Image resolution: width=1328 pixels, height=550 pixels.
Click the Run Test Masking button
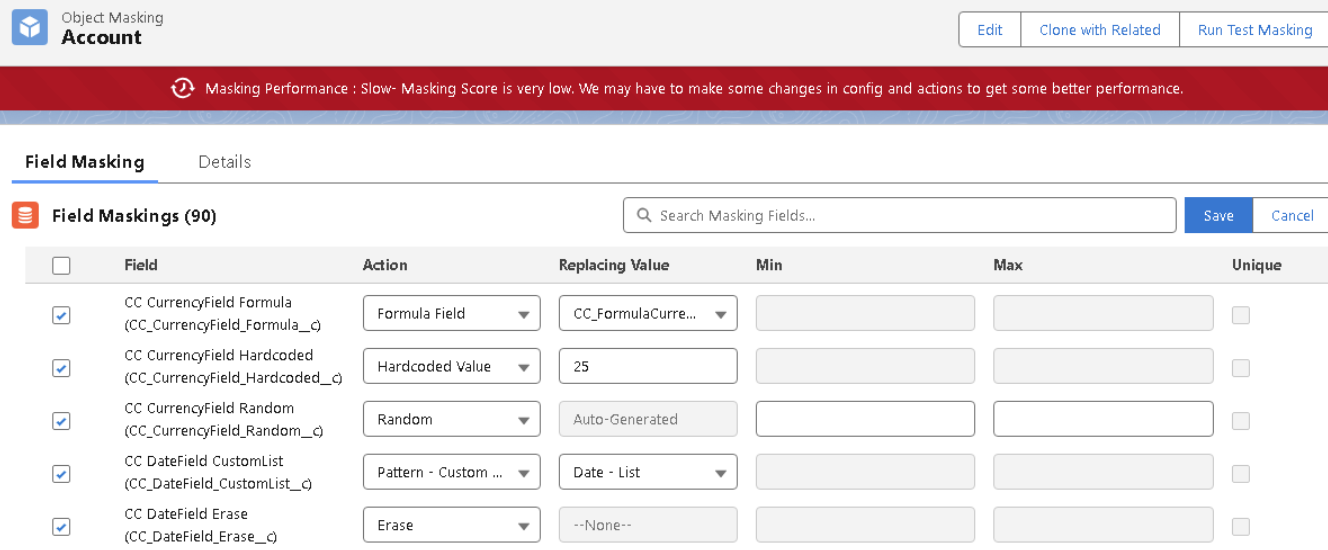pyautogui.click(x=1254, y=30)
